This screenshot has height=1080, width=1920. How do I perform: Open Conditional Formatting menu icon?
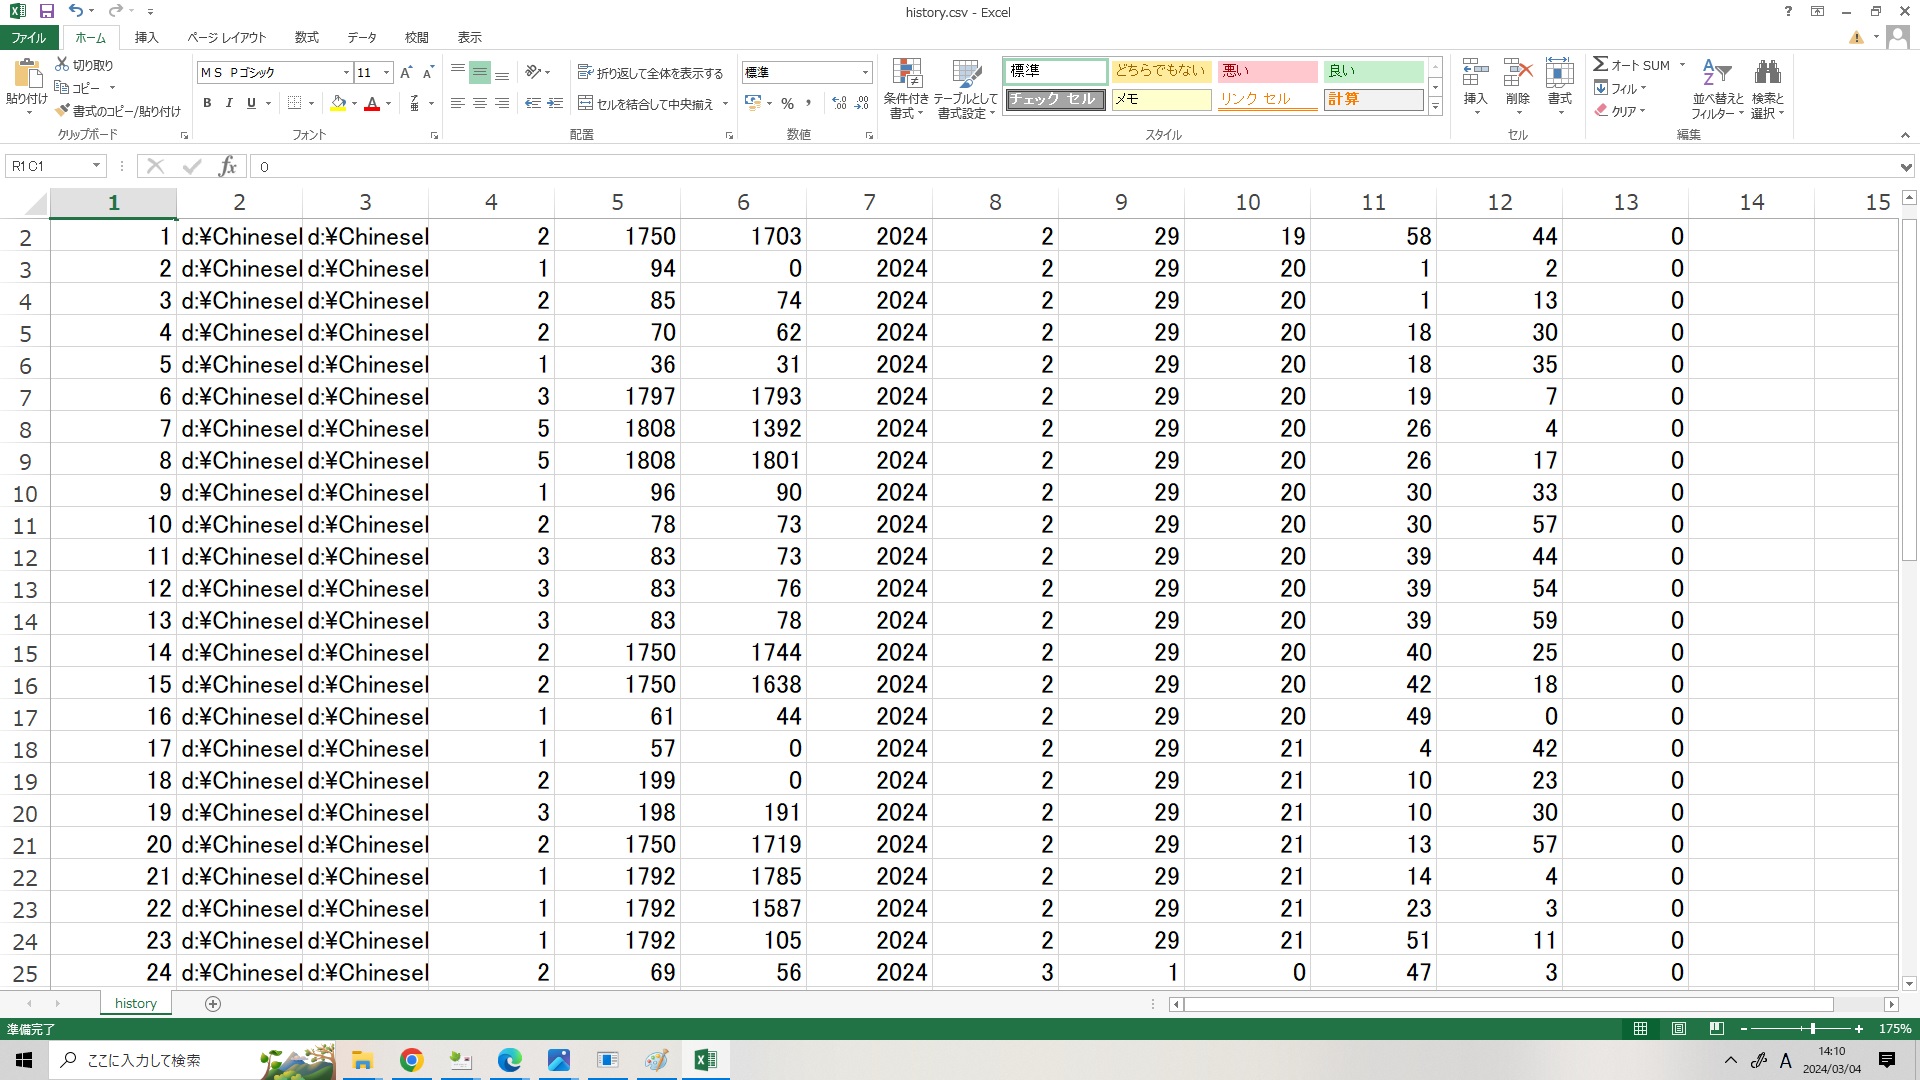pos(906,75)
